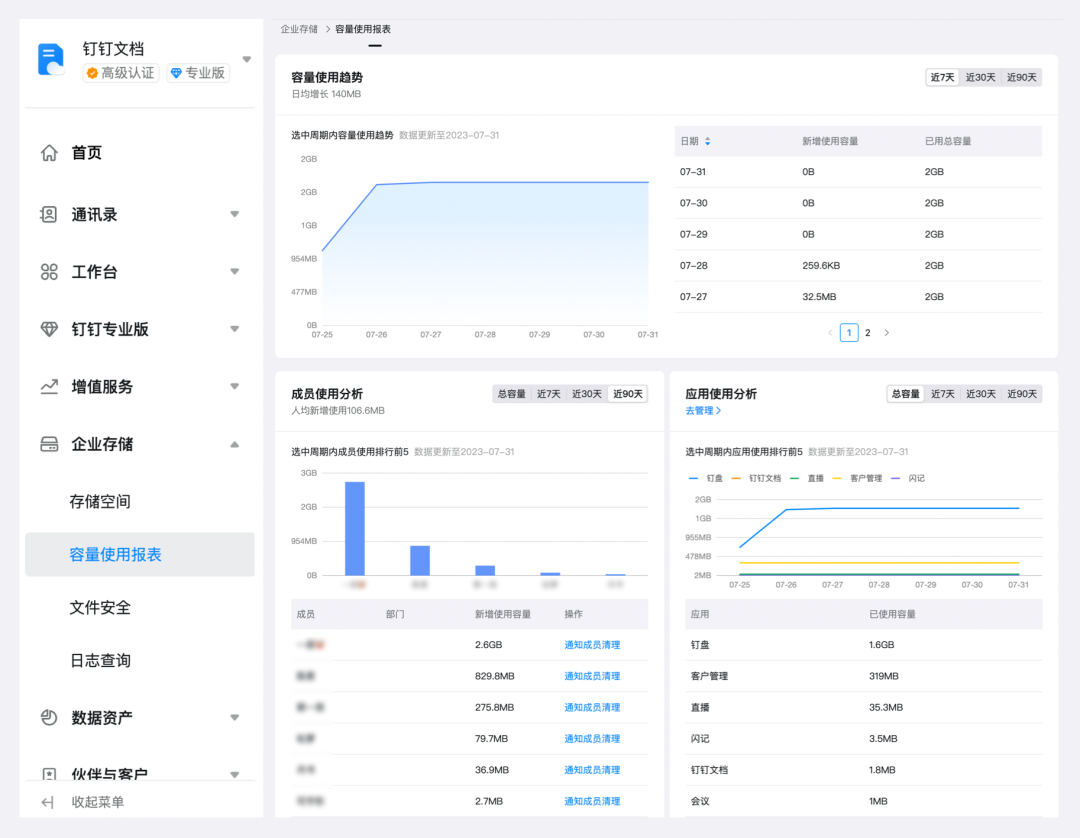Click the 去管理 link
Viewport: 1080px width, 838px height.
(x=703, y=411)
